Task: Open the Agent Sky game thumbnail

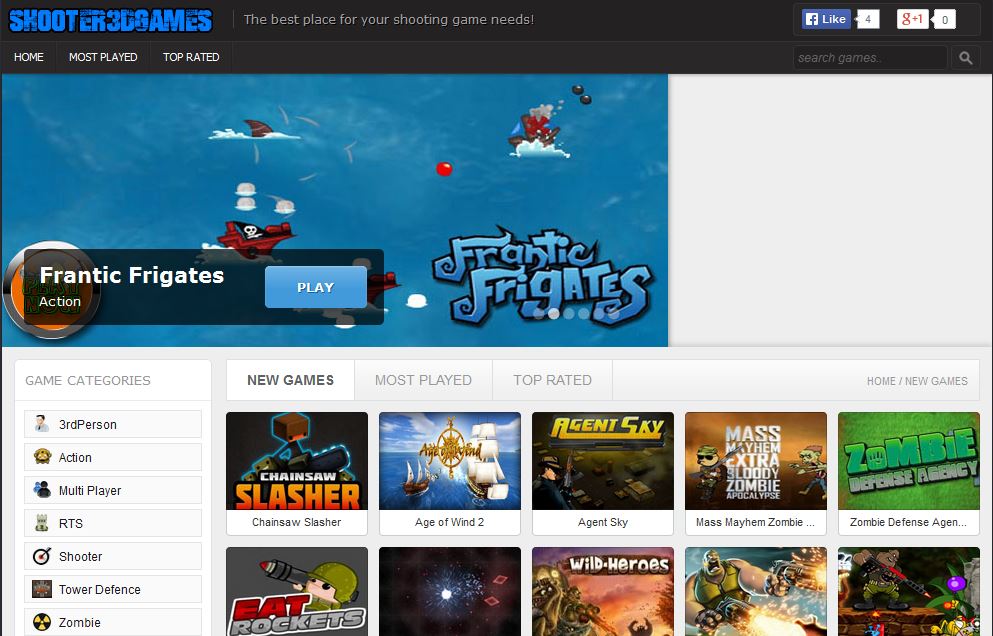Action: point(603,461)
